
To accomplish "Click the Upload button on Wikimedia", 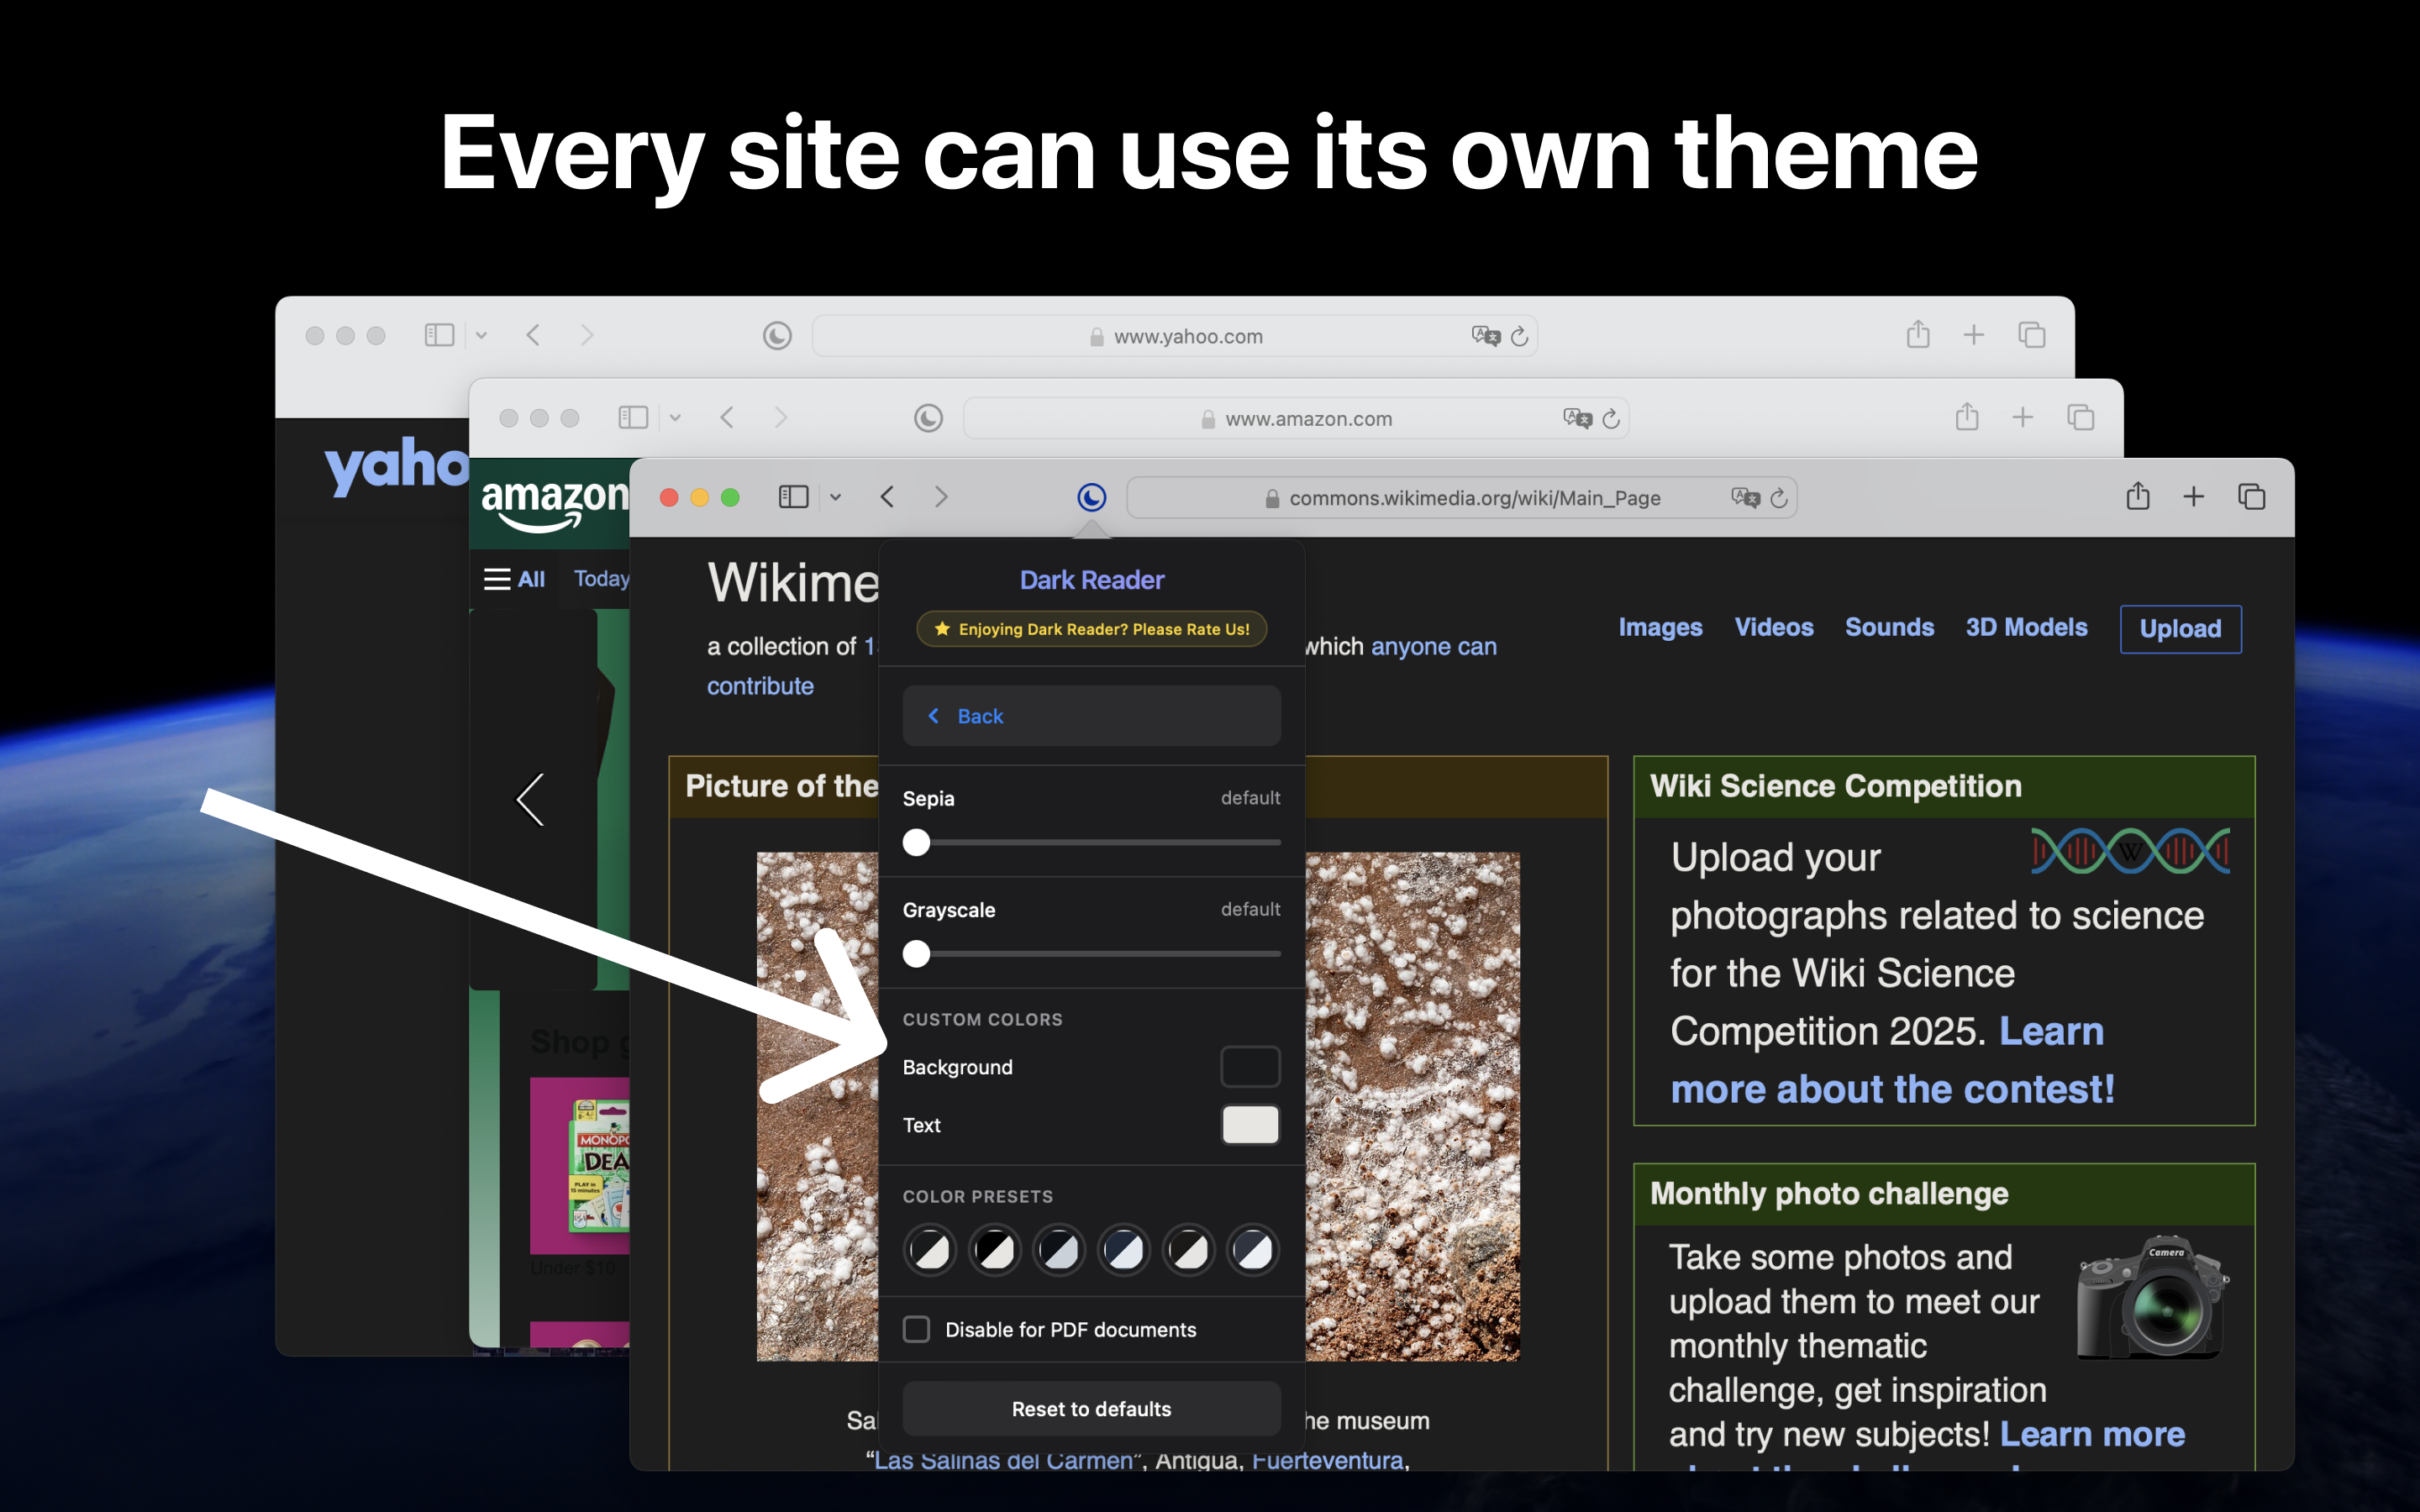I will 2180,629.
